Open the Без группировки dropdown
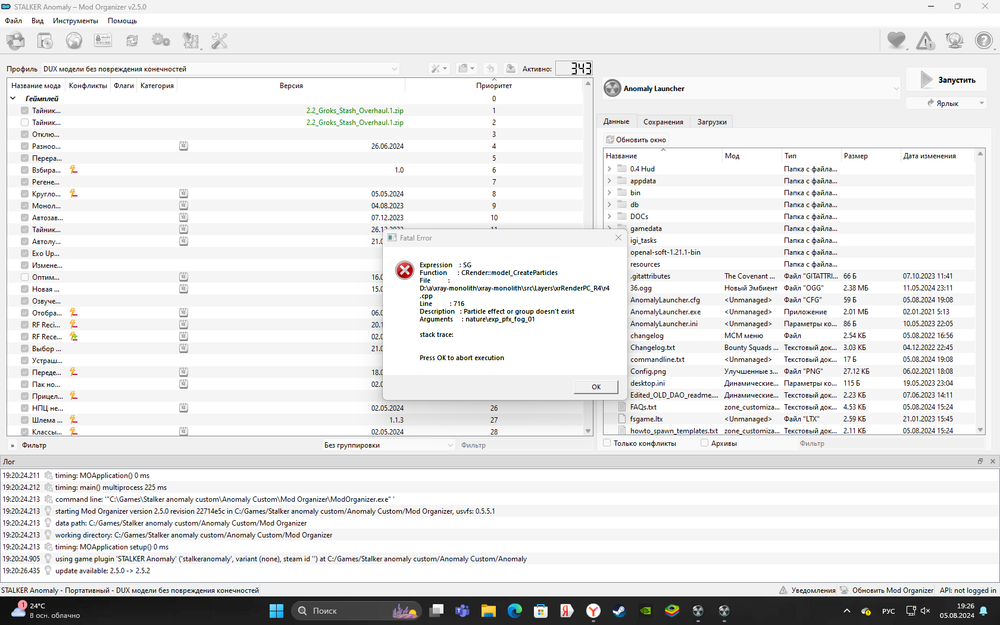Viewport: 1000px width, 625px height. click(390, 443)
